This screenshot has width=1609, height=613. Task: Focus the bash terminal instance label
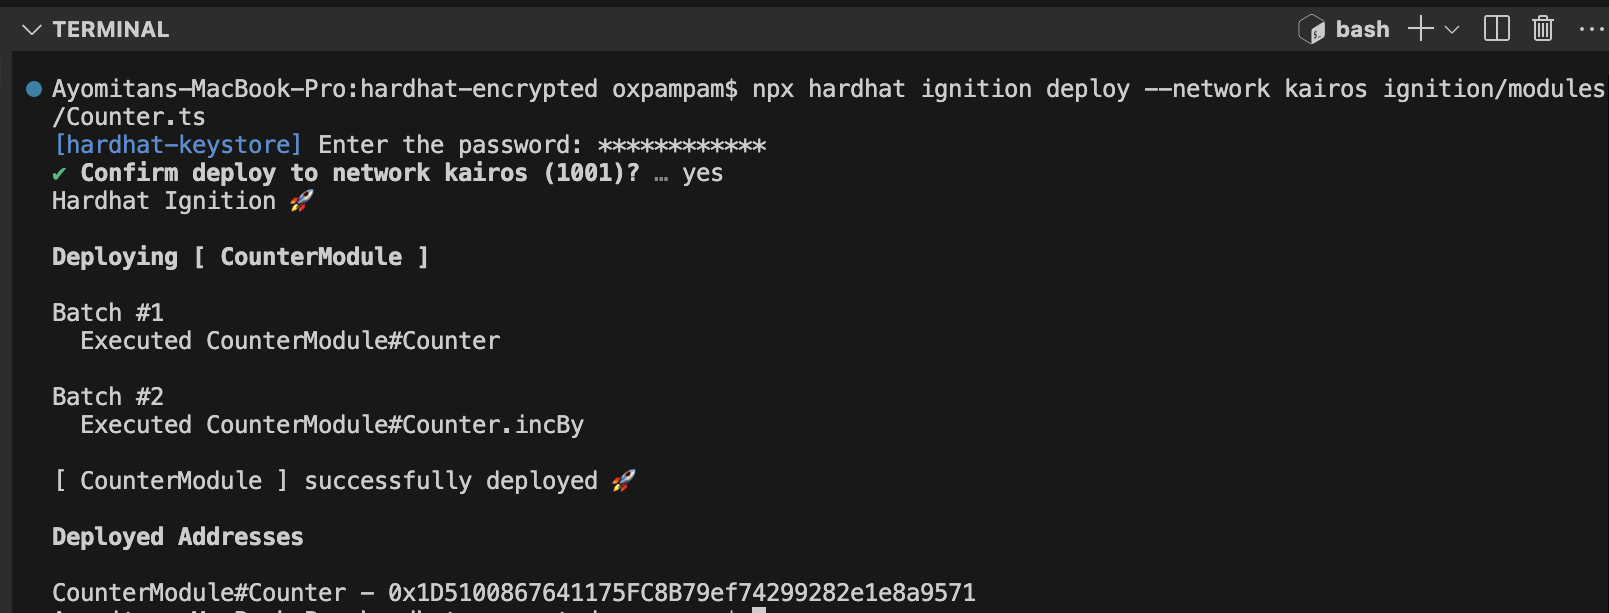[1362, 30]
